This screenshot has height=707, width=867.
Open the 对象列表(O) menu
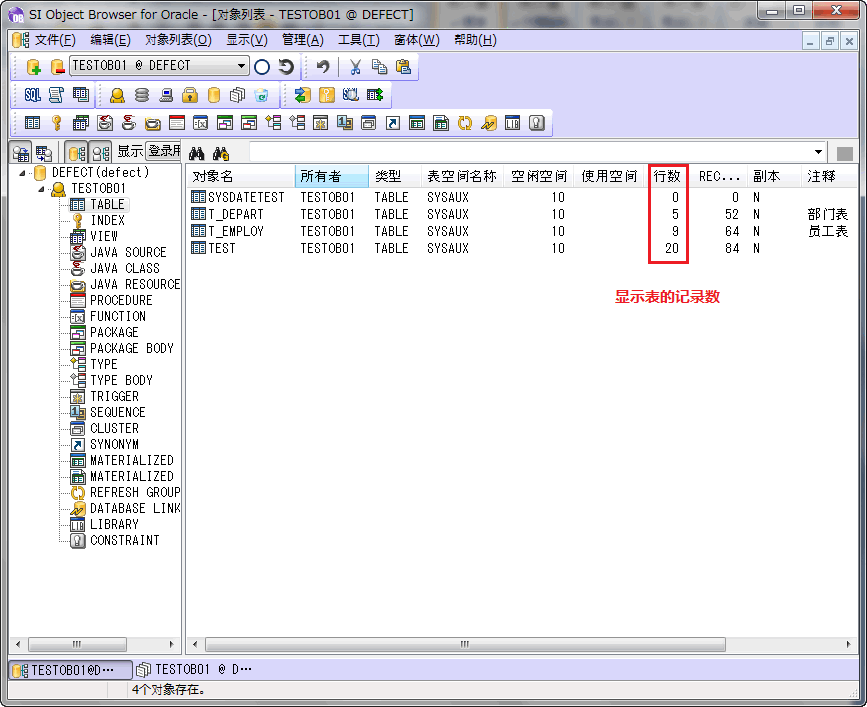tap(178, 40)
